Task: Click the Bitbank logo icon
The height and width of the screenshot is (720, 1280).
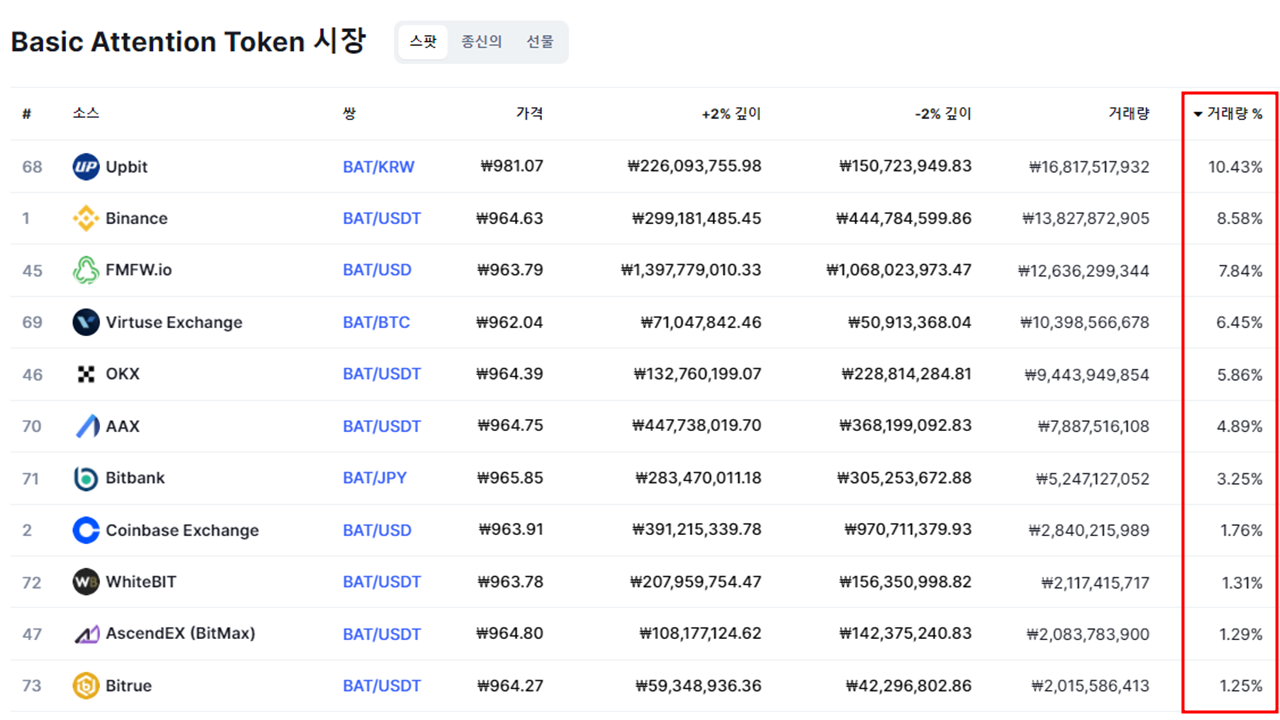Action: point(86,478)
